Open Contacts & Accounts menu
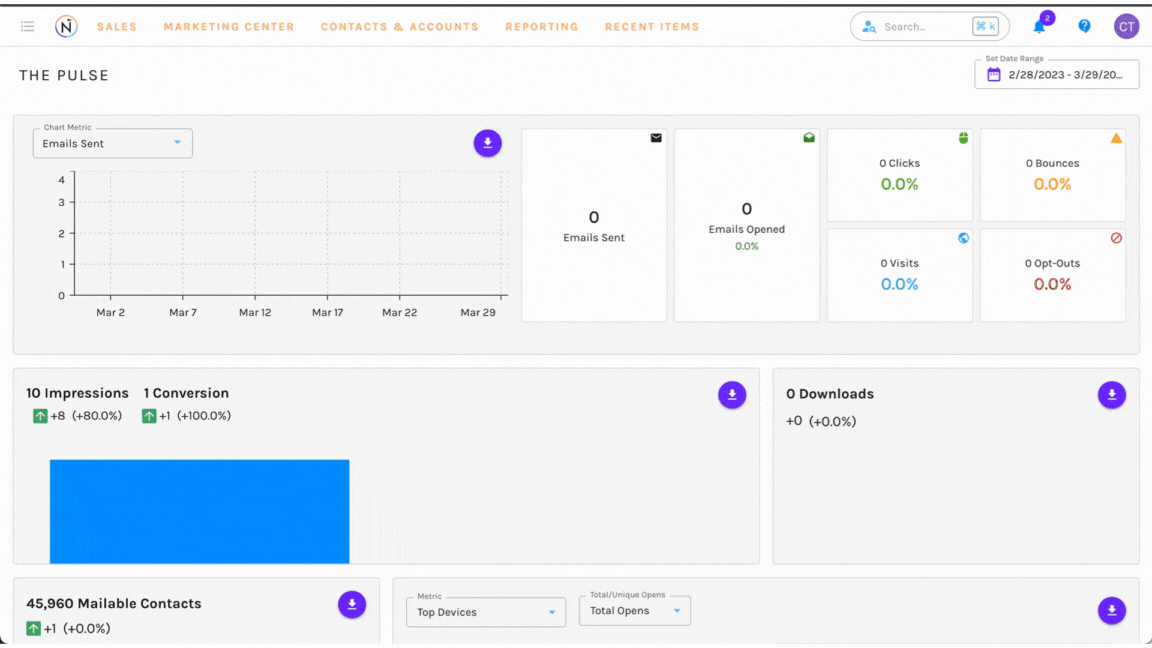The width and height of the screenshot is (1152, 648). click(400, 26)
